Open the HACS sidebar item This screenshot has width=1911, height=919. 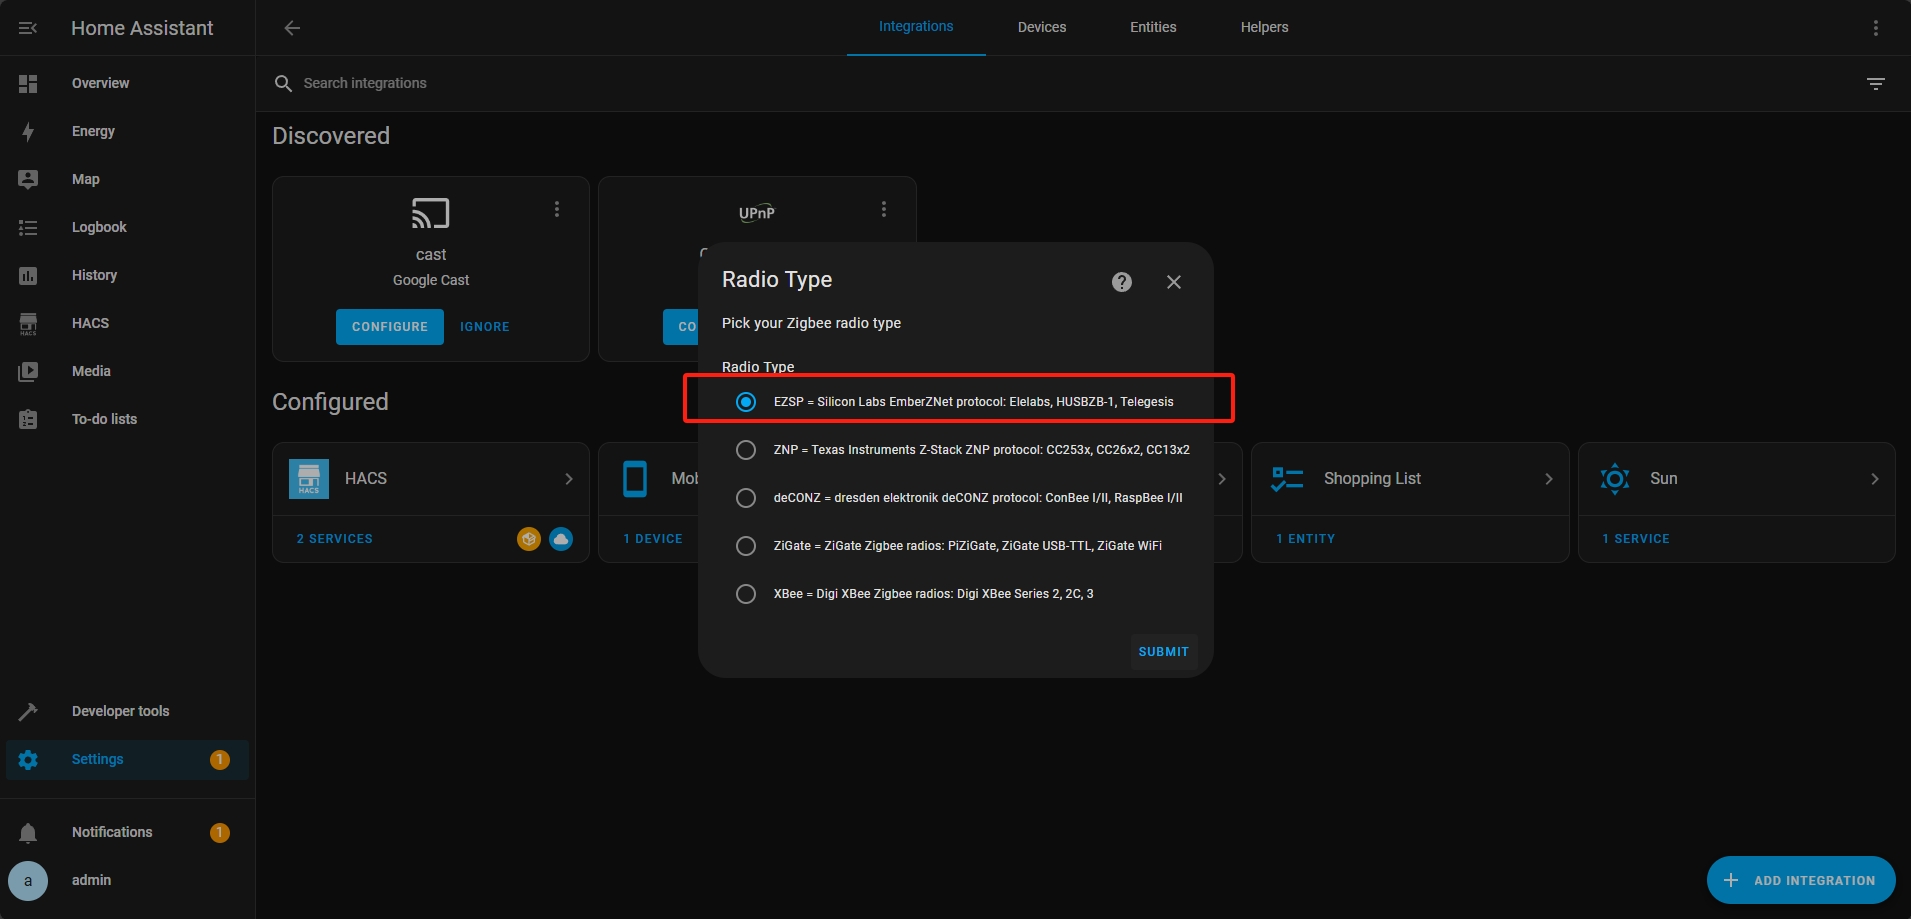click(90, 323)
